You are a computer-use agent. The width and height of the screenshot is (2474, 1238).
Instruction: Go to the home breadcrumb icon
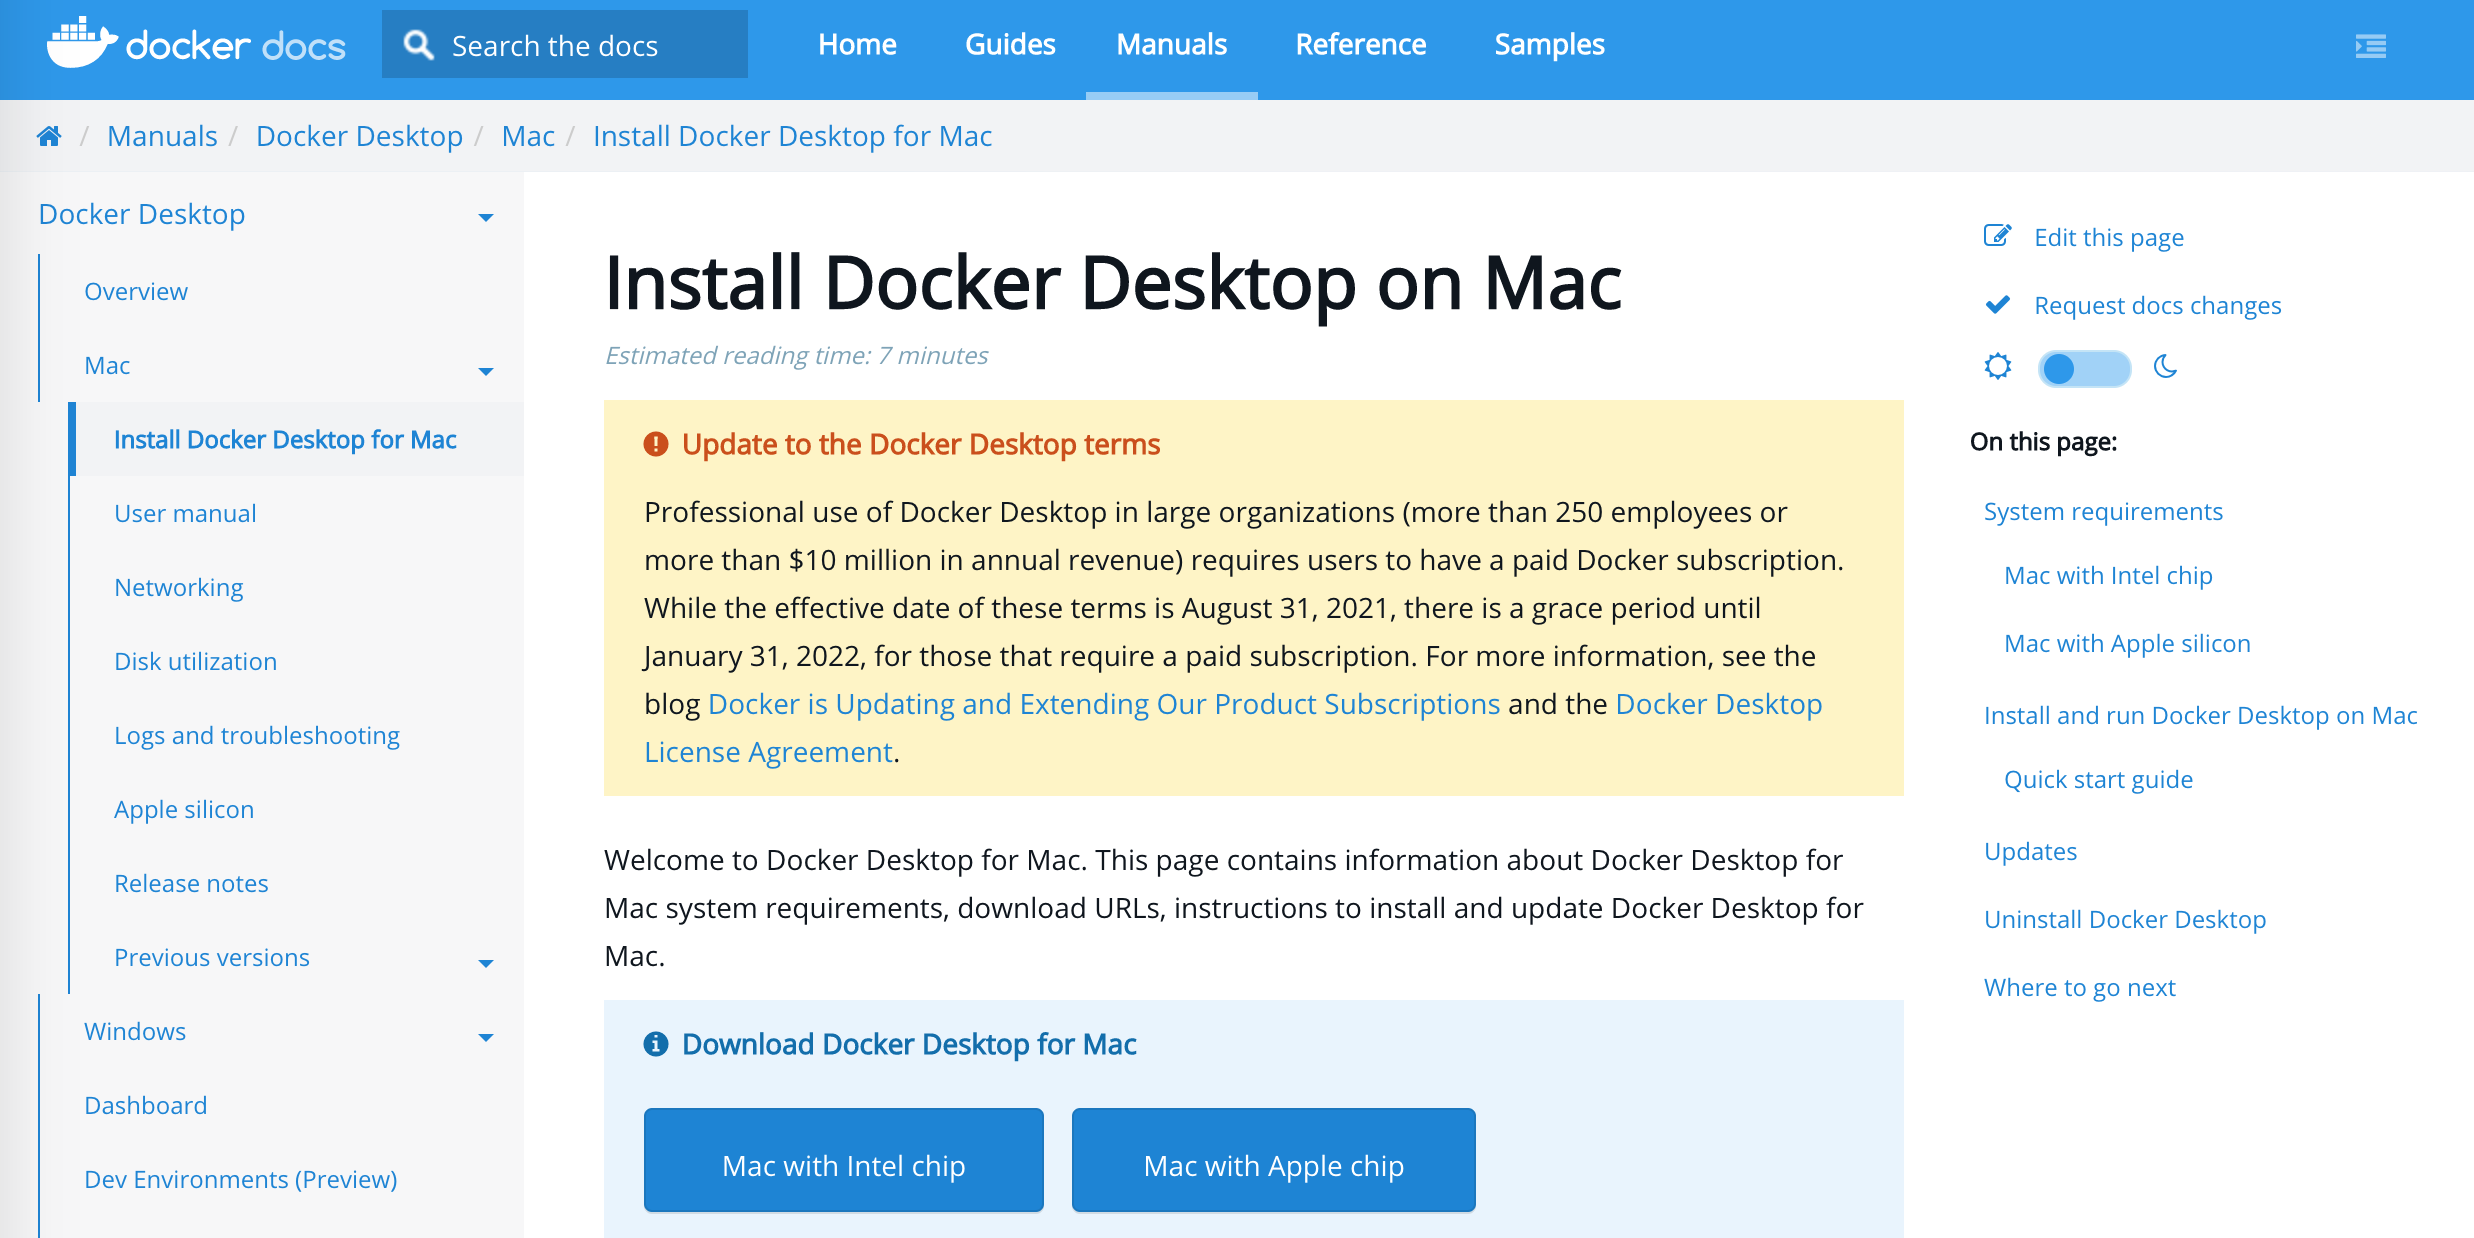(49, 136)
